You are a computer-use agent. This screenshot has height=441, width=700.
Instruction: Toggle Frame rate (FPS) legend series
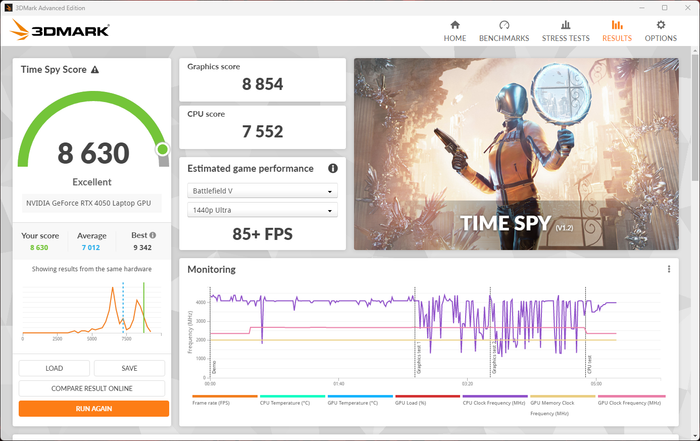click(x=225, y=400)
